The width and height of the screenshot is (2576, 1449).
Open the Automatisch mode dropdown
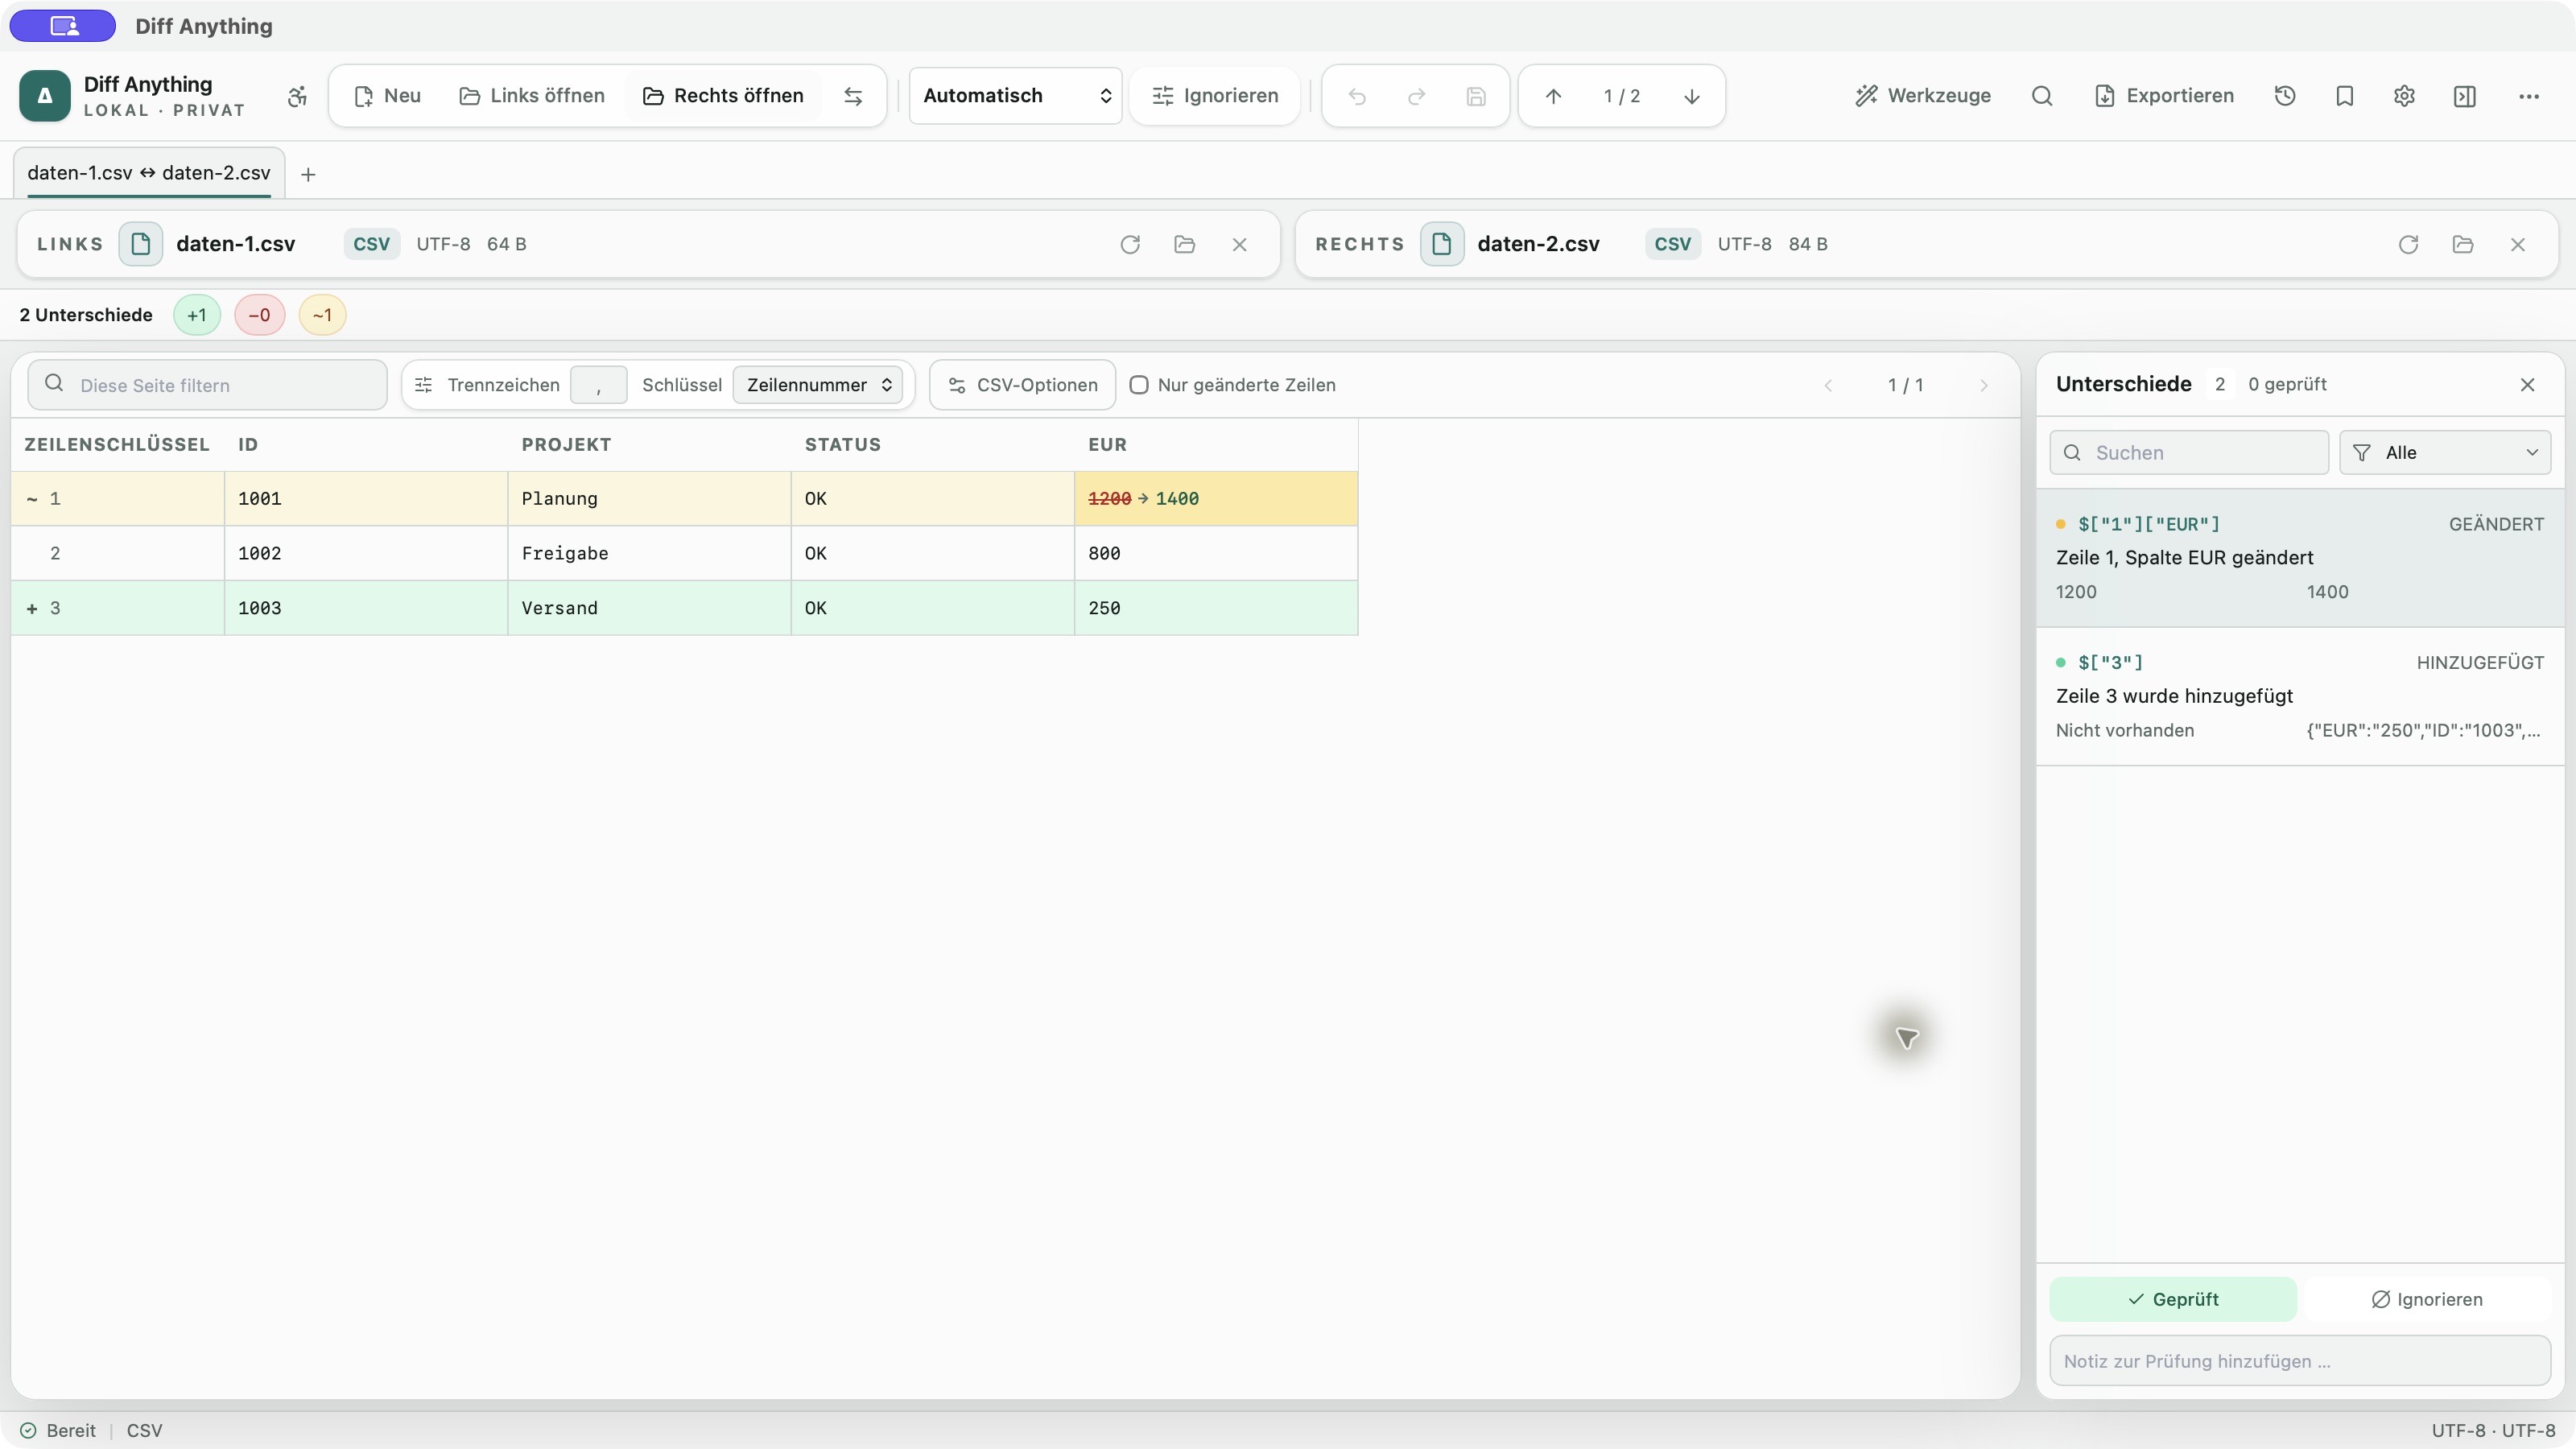(x=1016, y=96)
